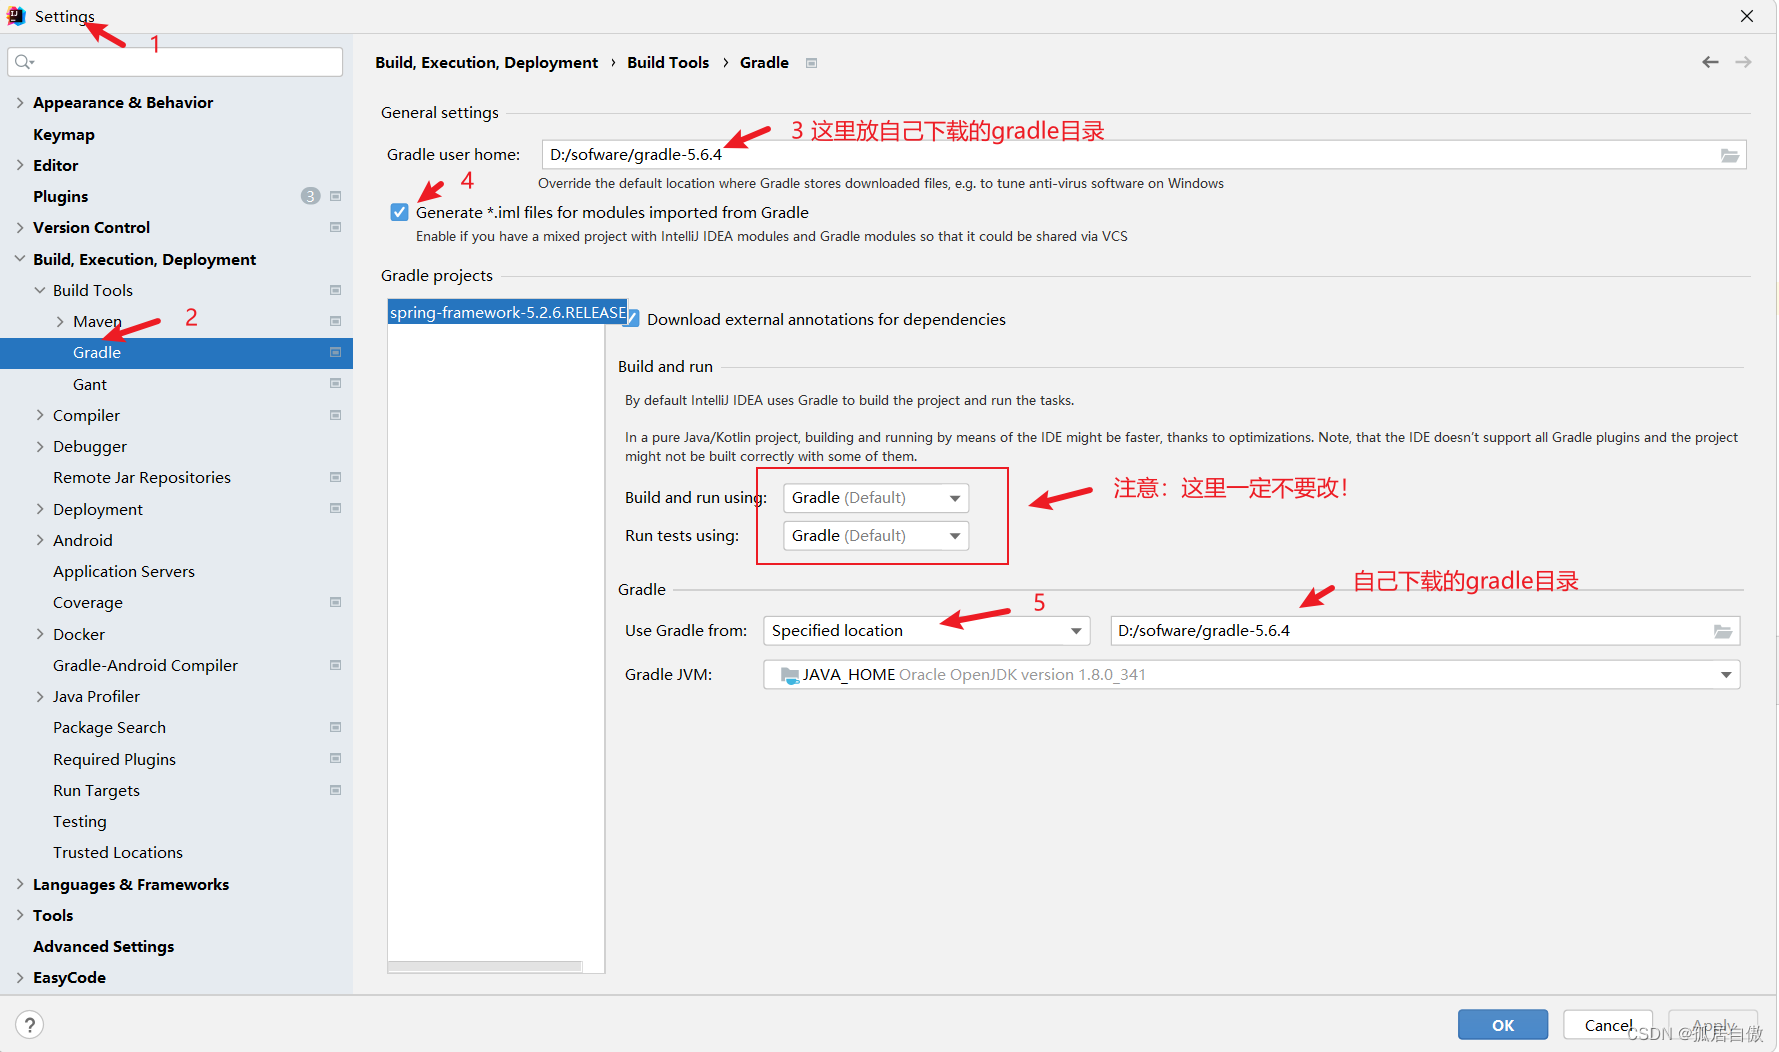Expand Languages & Frameworks section
Screen dimensions: 1779x1052
pyautogui.click(x=20, y=884)
